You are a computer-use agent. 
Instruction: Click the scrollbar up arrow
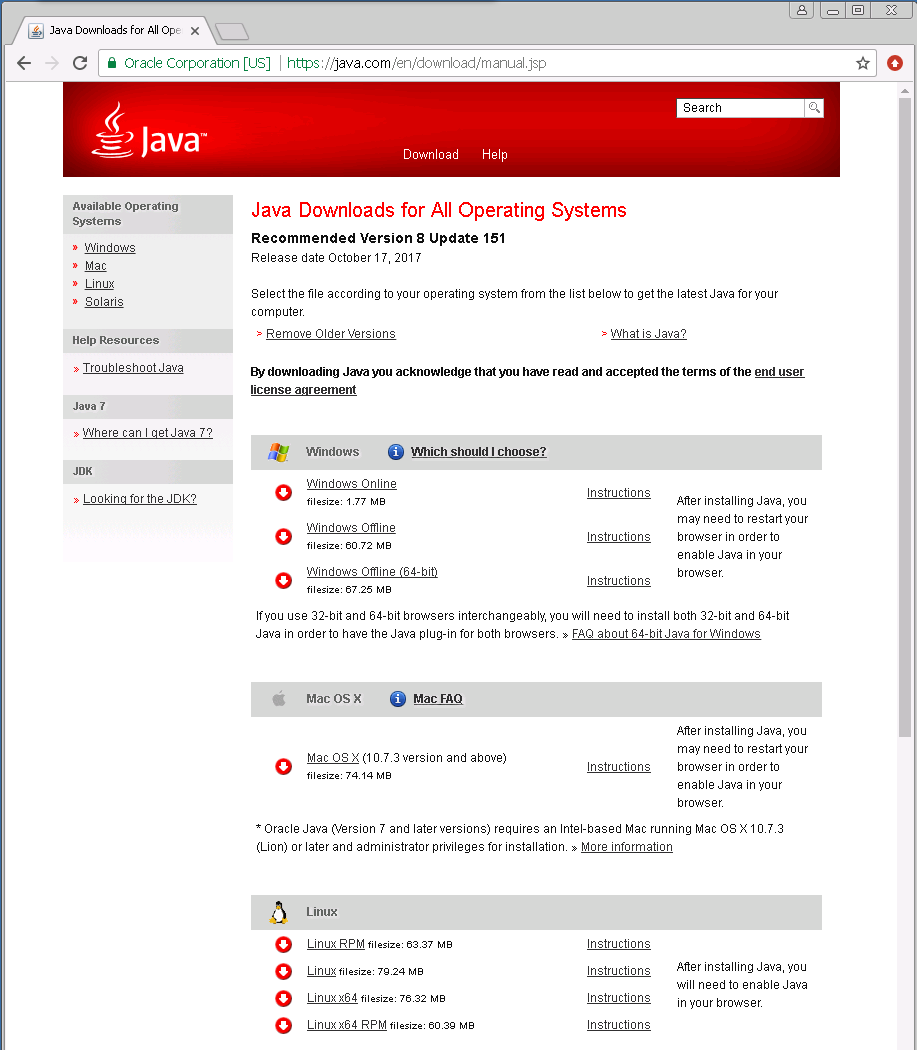pyautogui.click(x=905, y=90)
